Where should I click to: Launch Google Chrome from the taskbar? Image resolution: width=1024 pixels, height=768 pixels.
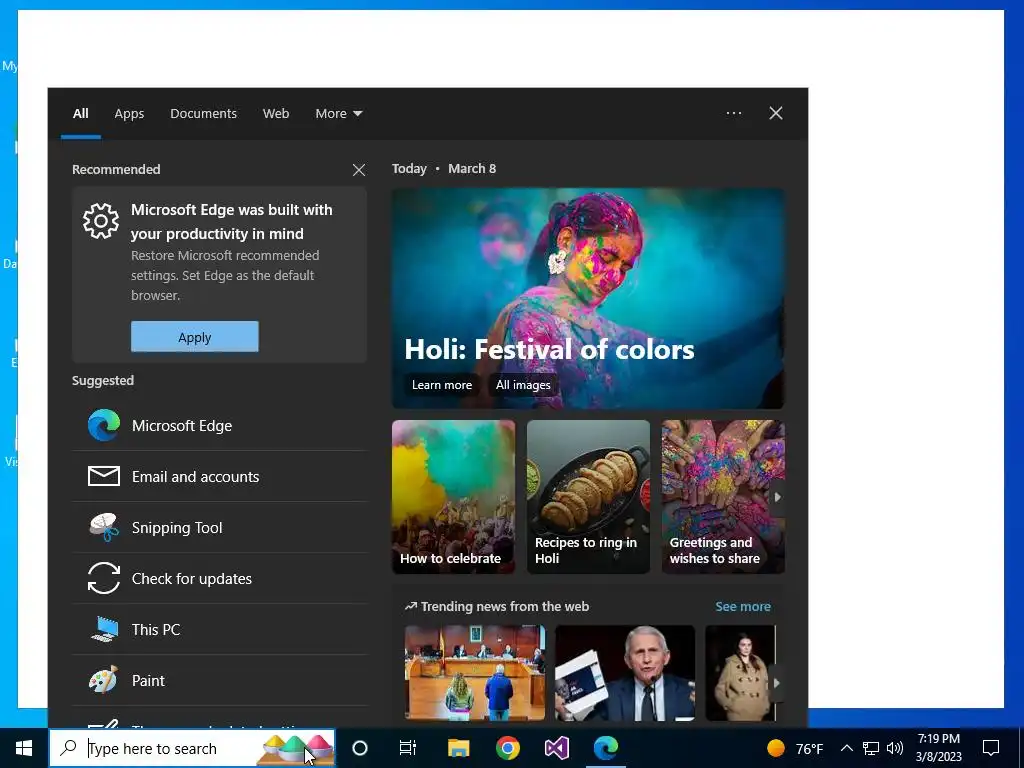tap(507, 748)
